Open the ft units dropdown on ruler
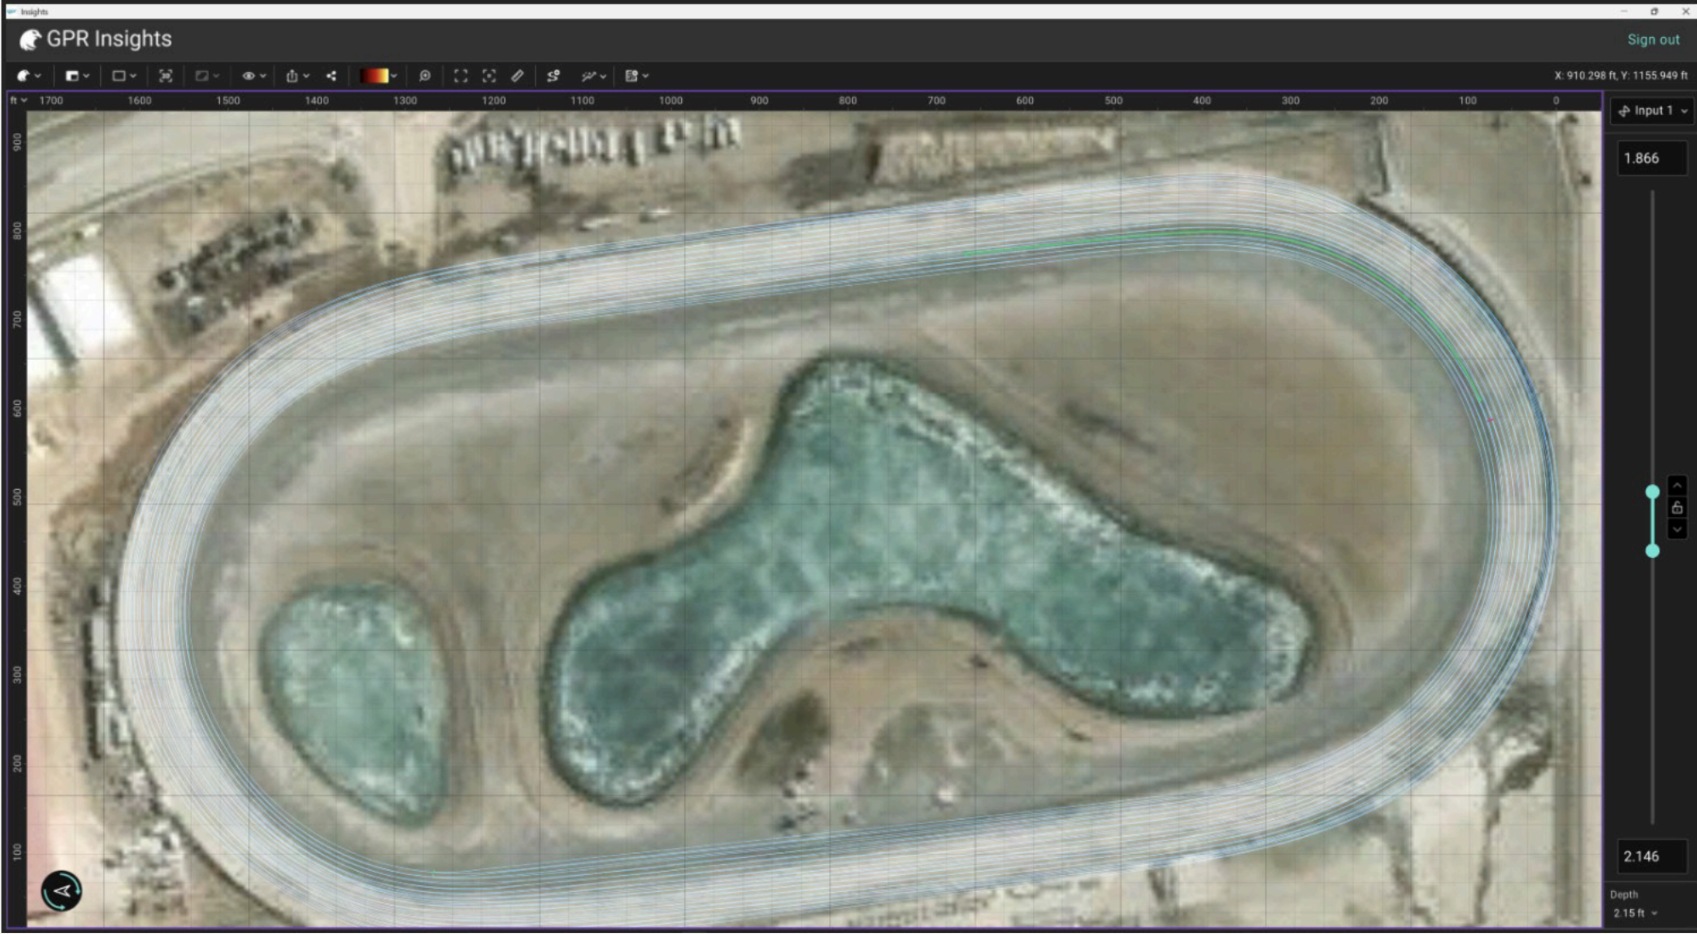The image size is (1697, 934). point(18,100)
